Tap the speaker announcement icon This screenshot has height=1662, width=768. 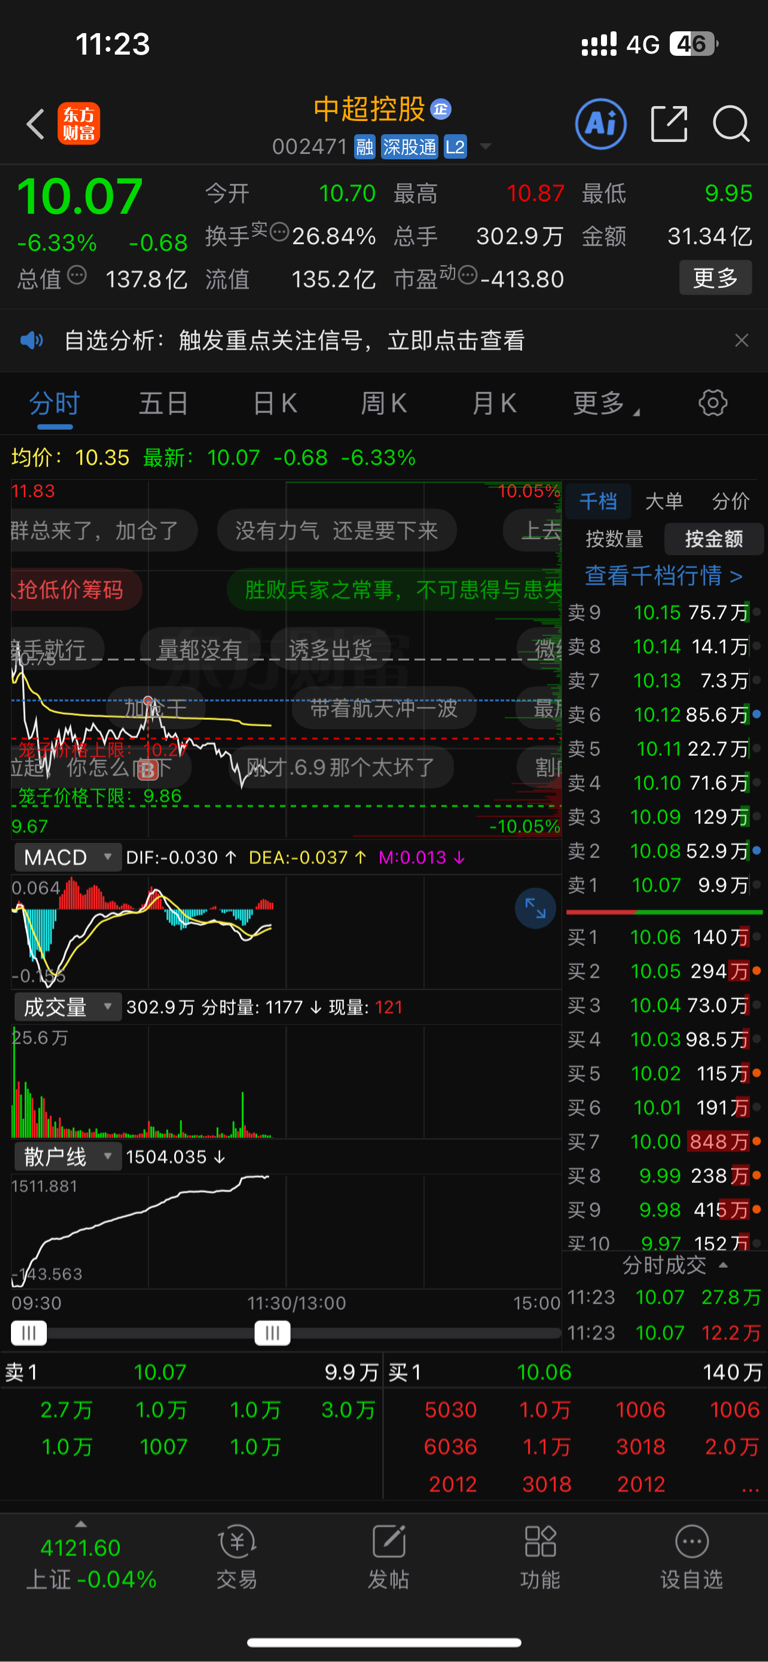point(32,340)
